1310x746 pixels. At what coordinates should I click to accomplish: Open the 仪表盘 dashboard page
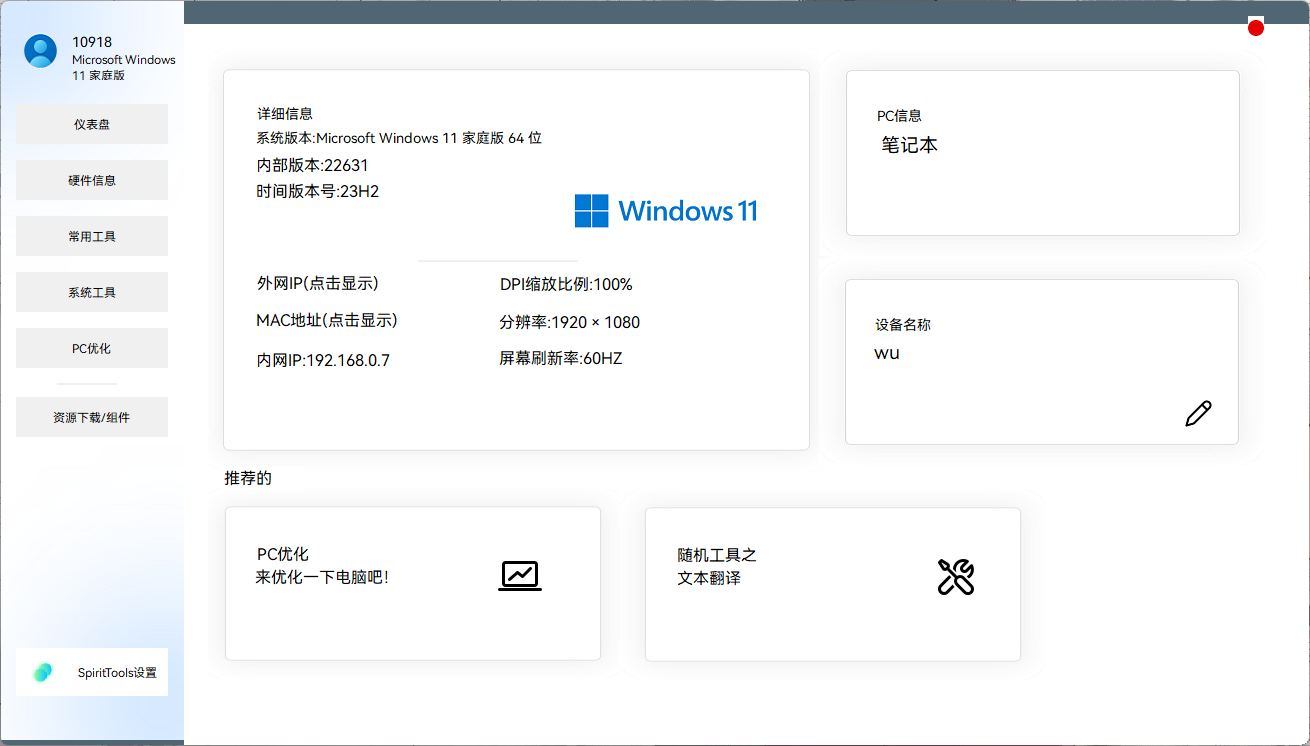pos(92,125)
